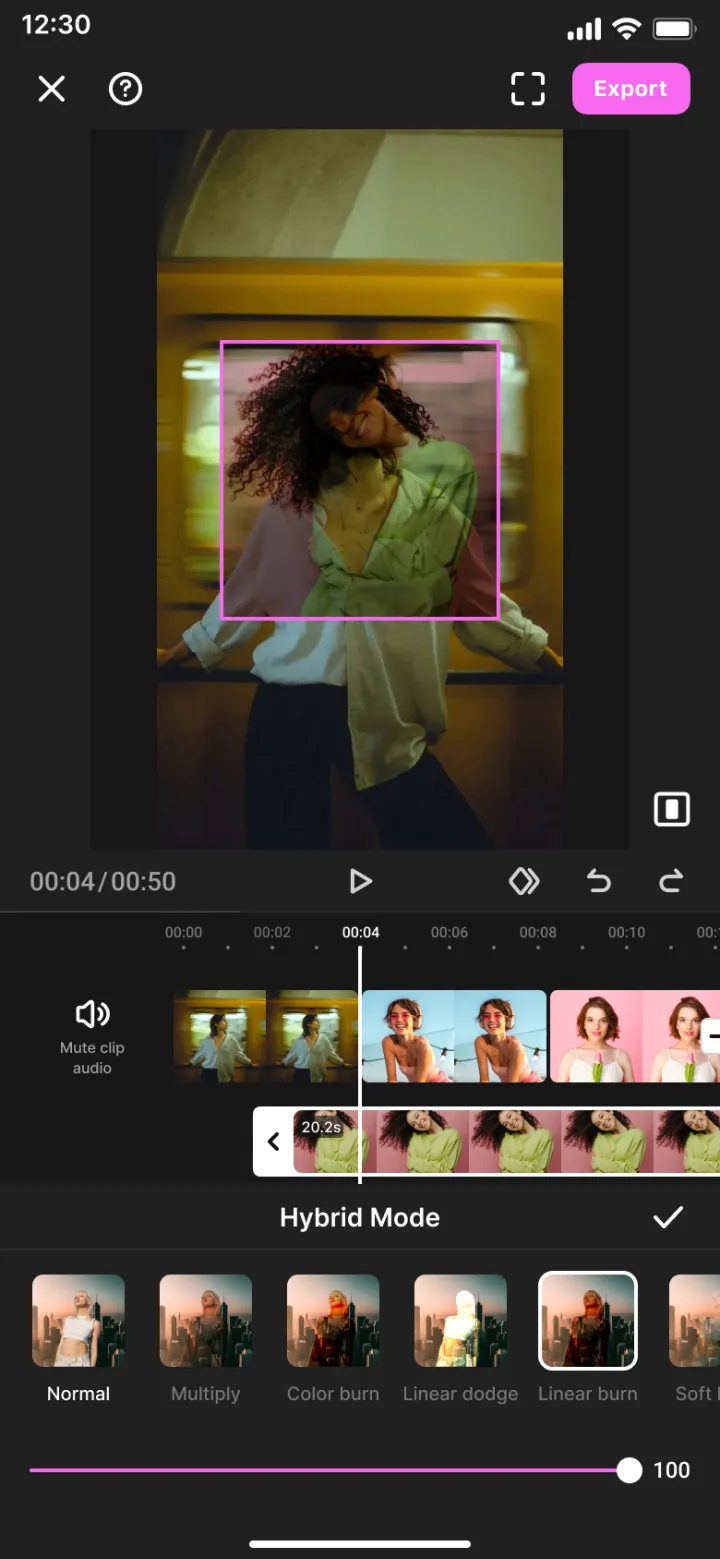
Task: Tap the 00:04/00:50 time readout
Action: click(103, 881)
